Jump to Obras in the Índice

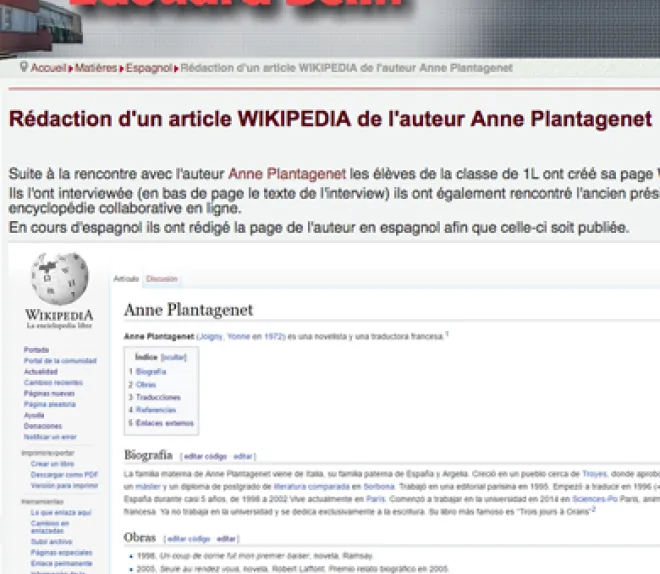coord(146,385)
